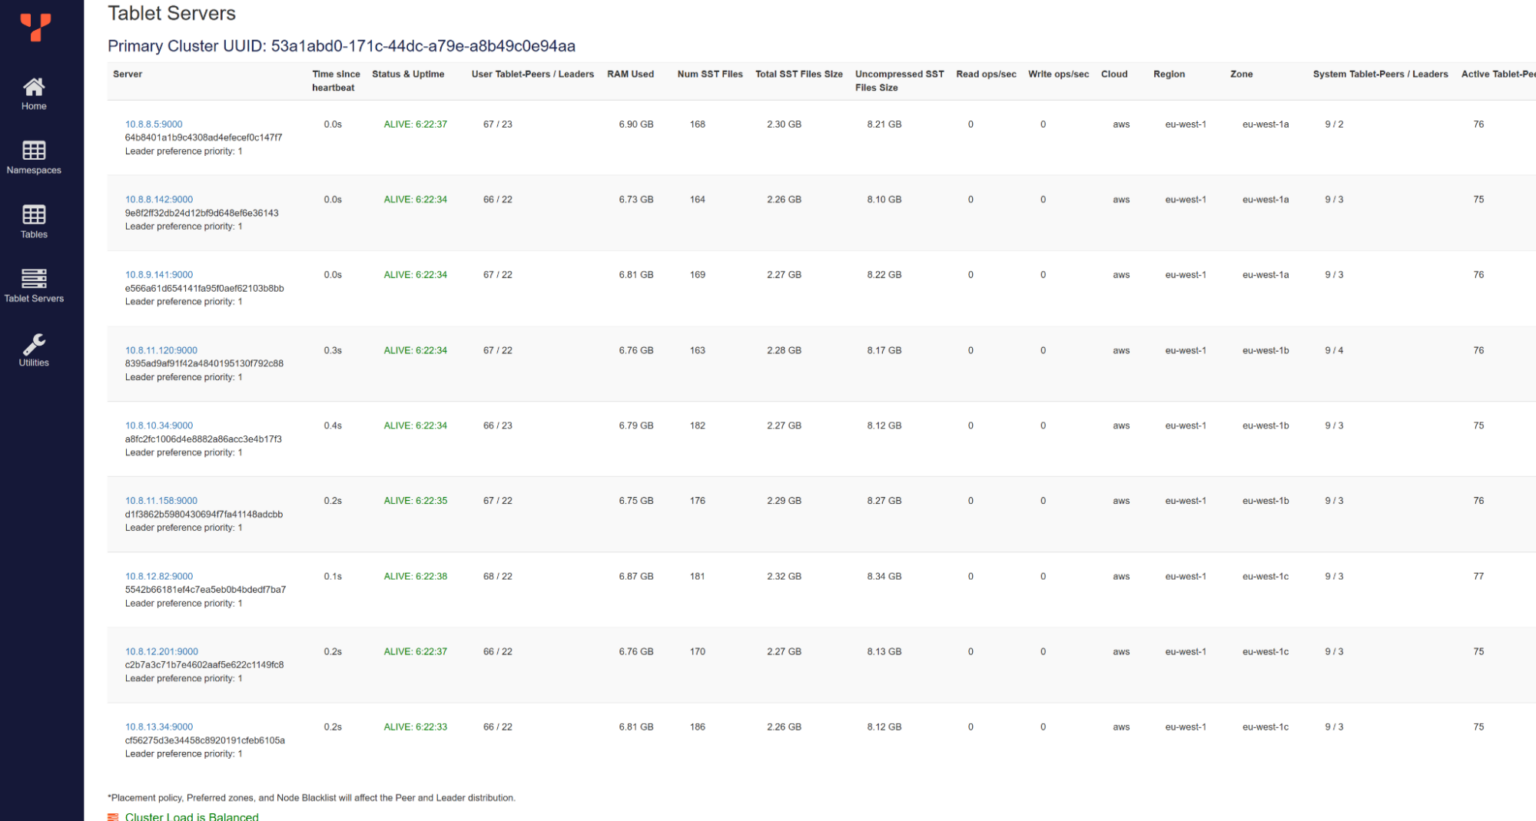
Task: Click the RAM Used column header
Action: click(630, 74)
